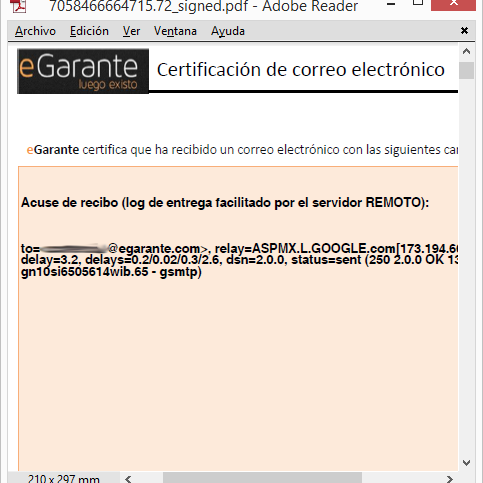Close the document with the menu bar X
The height and width of the screenshot is (483, 483).
coord(464,31)
